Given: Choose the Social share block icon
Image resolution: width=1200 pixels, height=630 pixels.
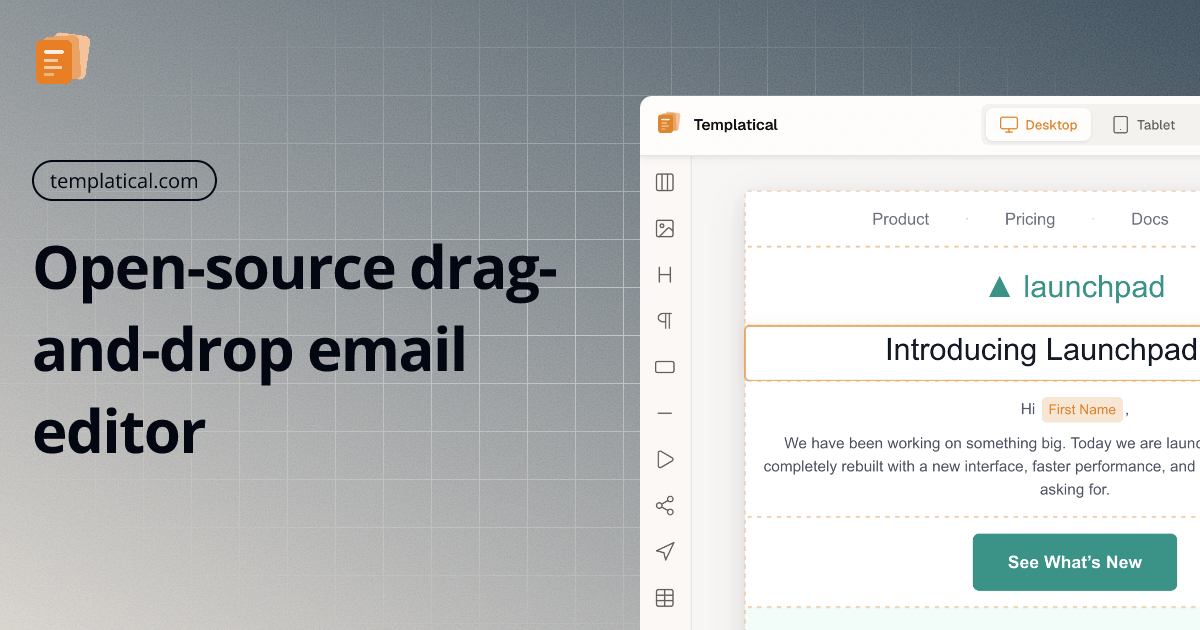Looking at the screenshot, I should pos(665,505).
